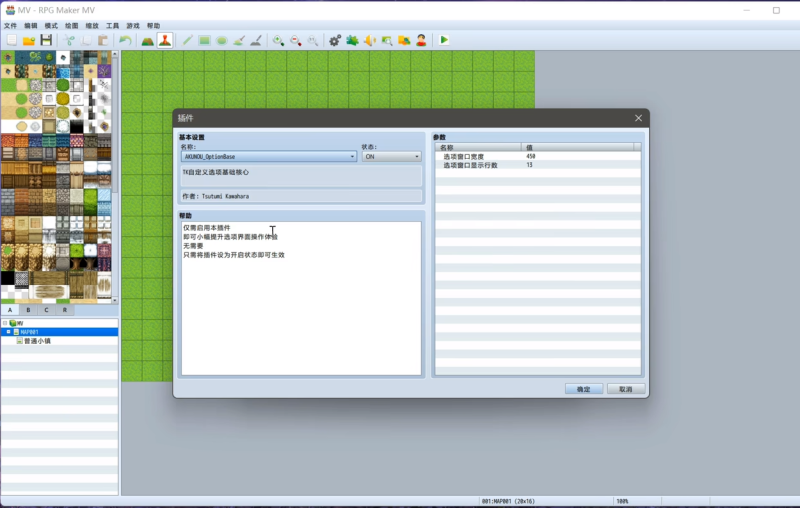Open the 缩放 menu

[x=92, y=26]
